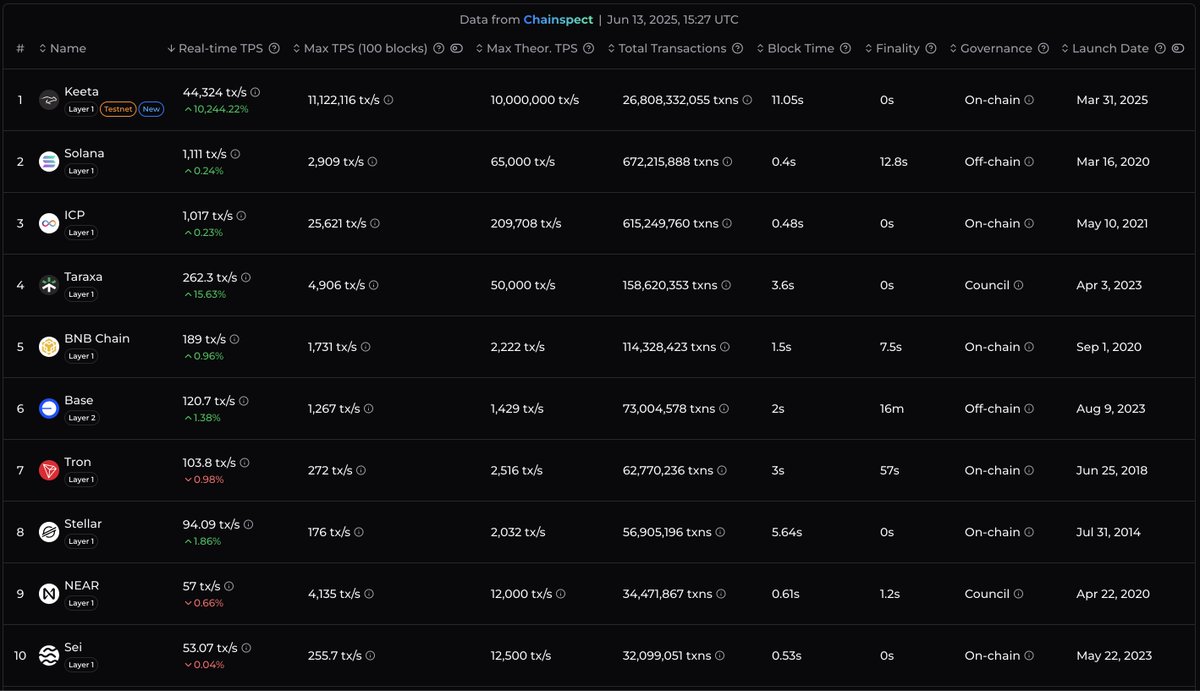Image resolution: width=1200 pixels, height=691 pixels.
Task: Sort by Launch Date column
Action: 1105,48
